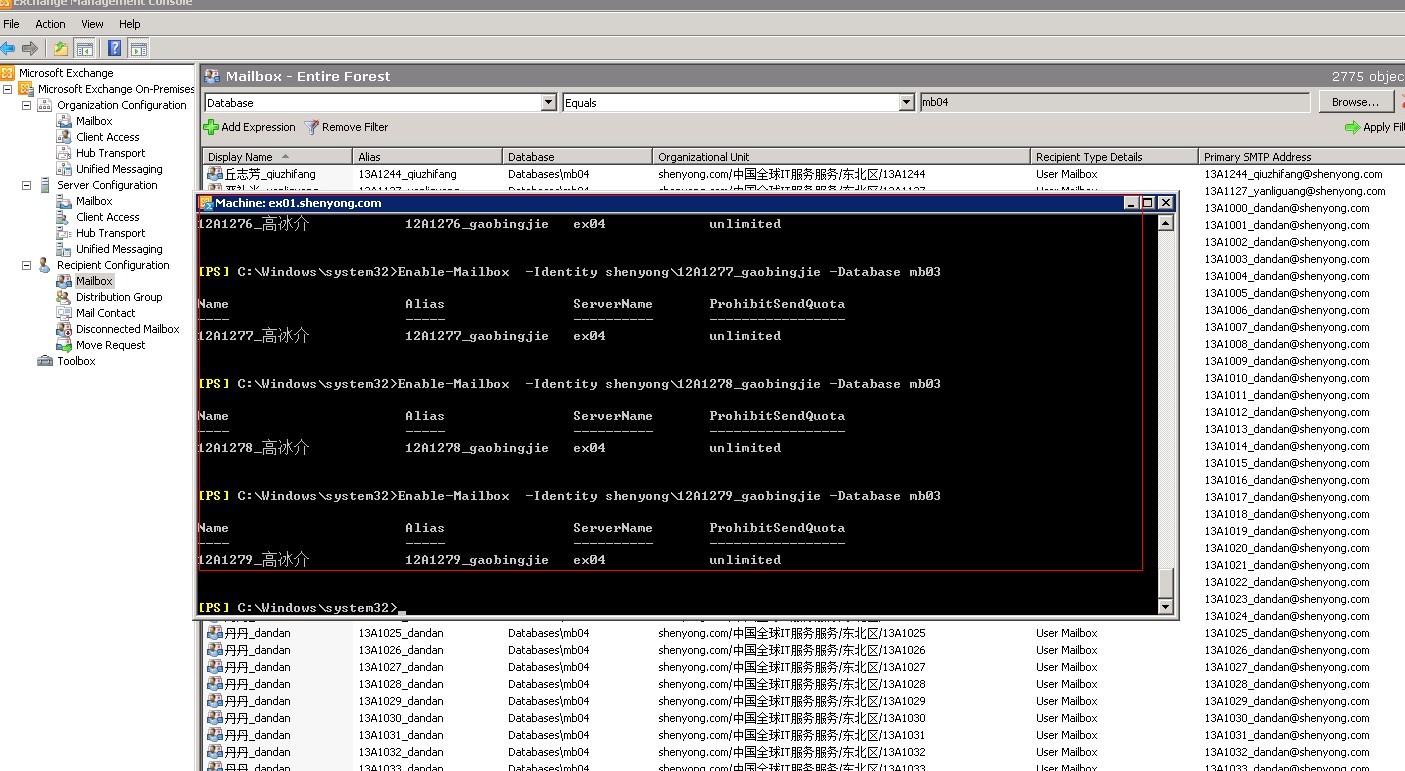
Task: Sort by Organizational Unit column header
Action: coord(842,157)
